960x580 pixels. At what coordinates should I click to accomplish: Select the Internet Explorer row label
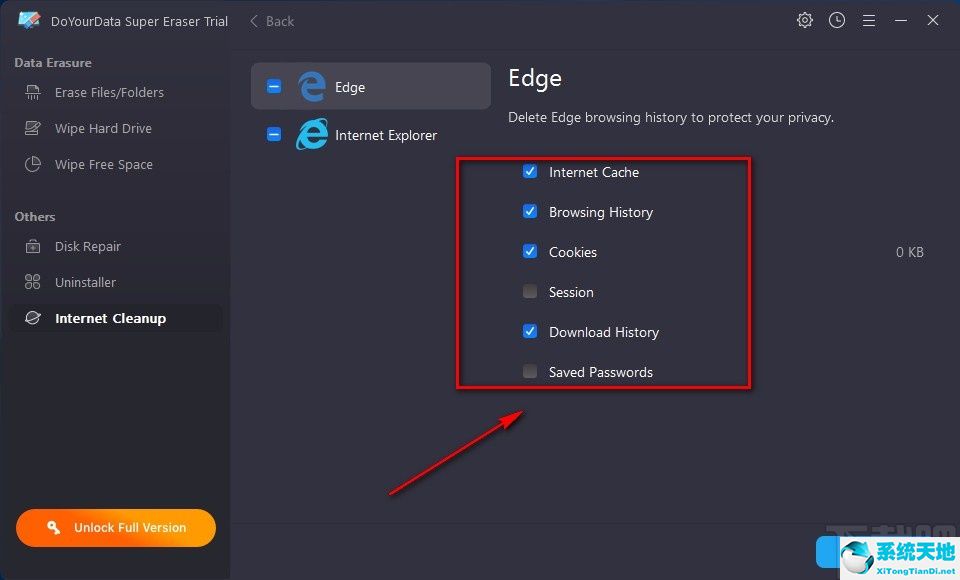click(386, 135)
